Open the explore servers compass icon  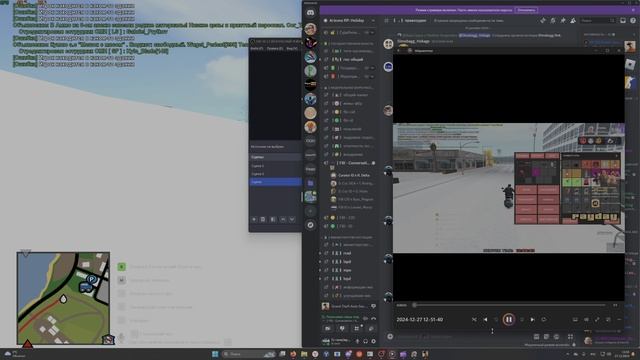pyautogui.click(x=310, y=225)
